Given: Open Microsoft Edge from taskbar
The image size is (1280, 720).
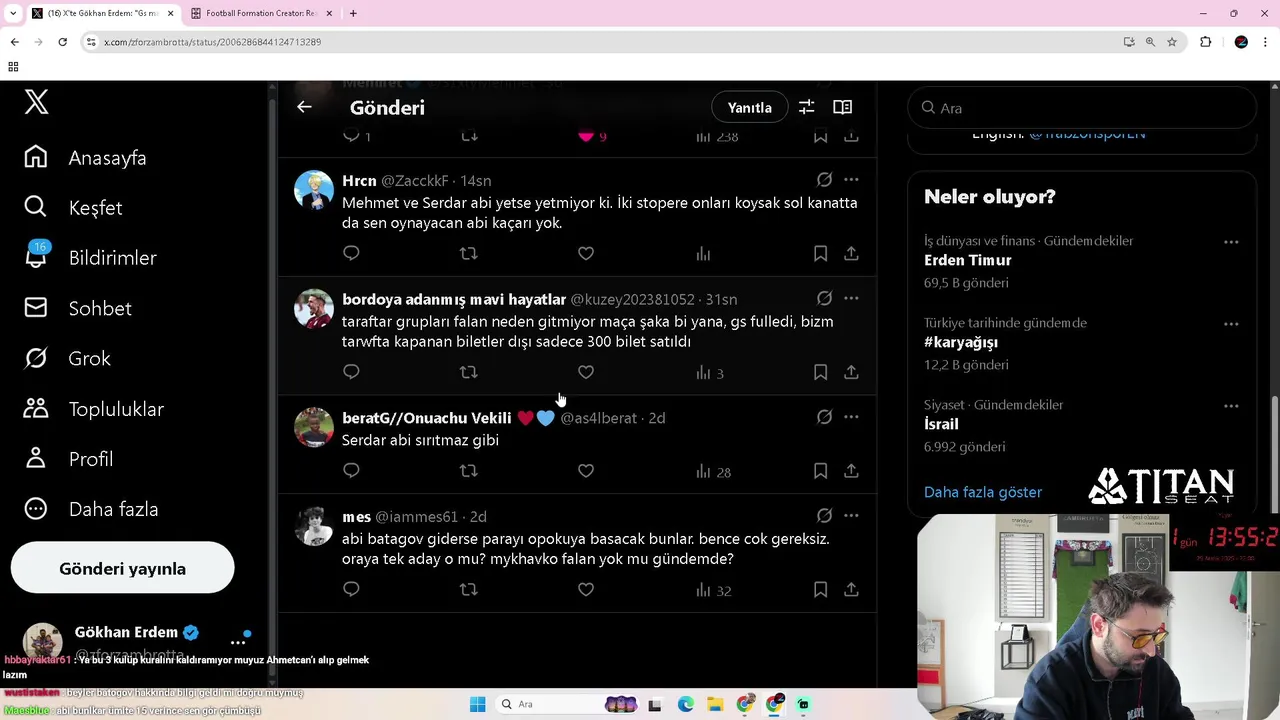Looking at the screenshot, I should (x=685, y=704).
